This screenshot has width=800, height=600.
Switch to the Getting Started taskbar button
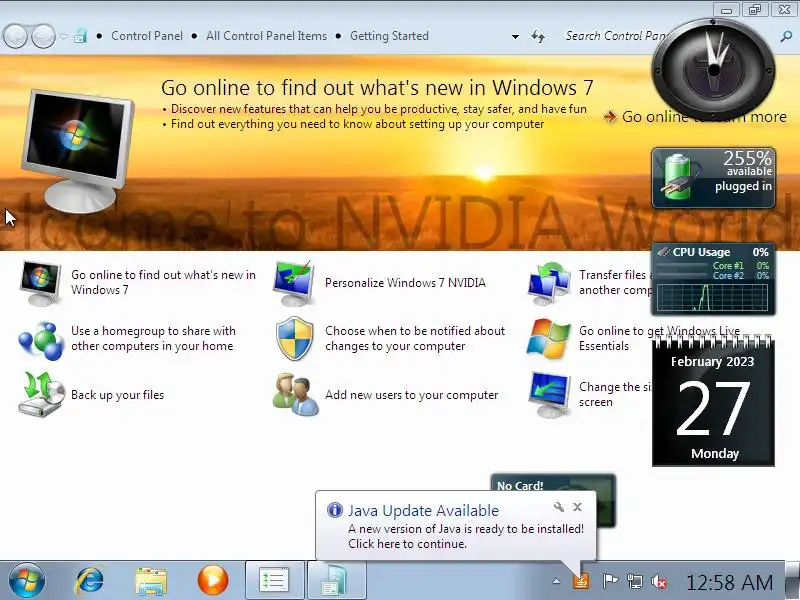(x=275, y=581)
